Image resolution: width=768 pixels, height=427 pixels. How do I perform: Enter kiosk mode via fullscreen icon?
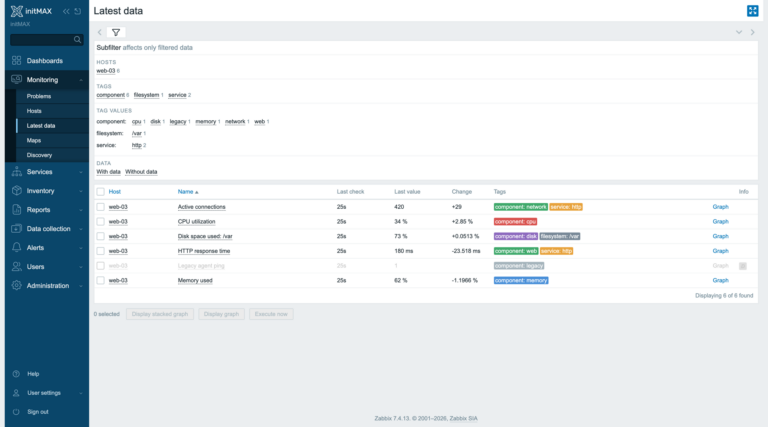click(x=752, y=11)
